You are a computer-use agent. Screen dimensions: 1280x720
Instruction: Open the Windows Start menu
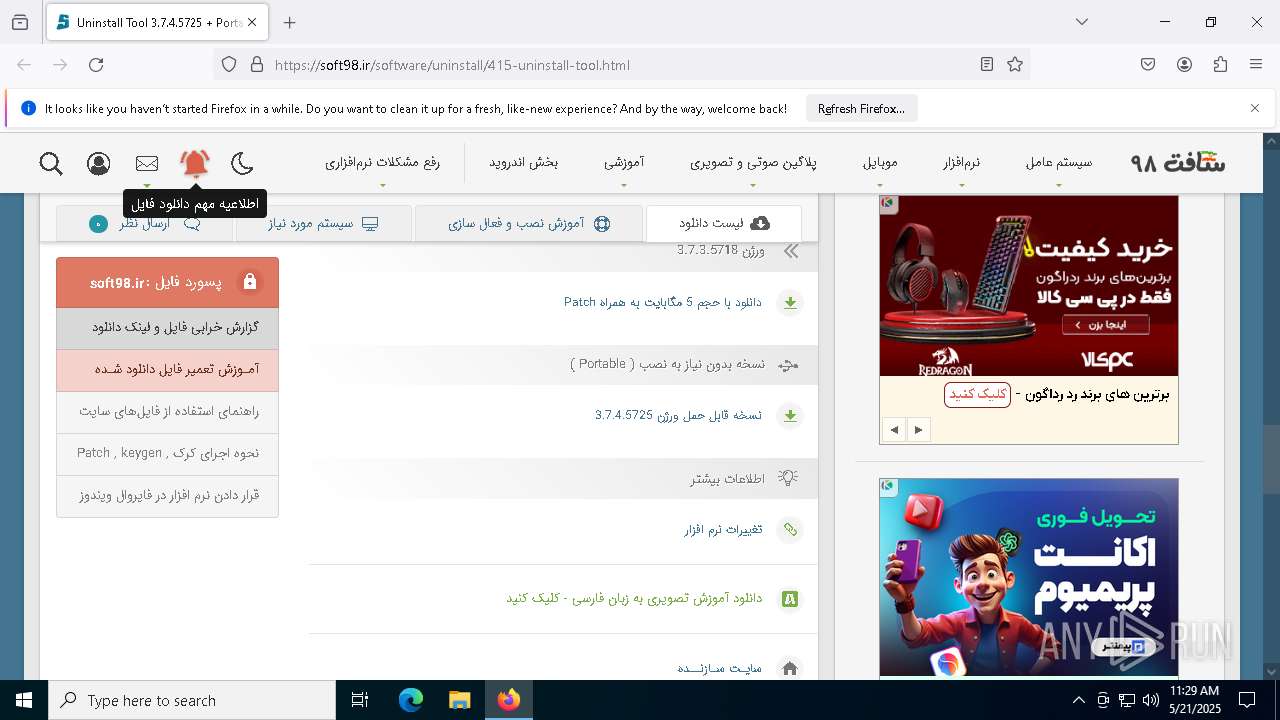[x=24, y=700]
